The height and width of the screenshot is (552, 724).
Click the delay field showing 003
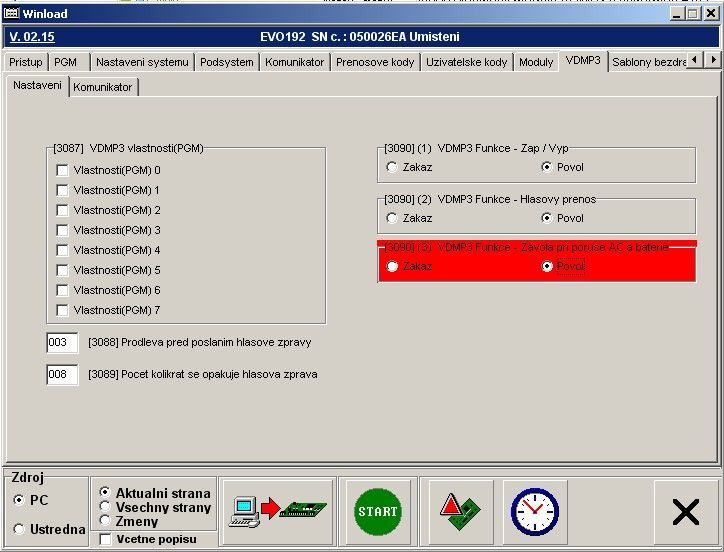click(61, 343)
